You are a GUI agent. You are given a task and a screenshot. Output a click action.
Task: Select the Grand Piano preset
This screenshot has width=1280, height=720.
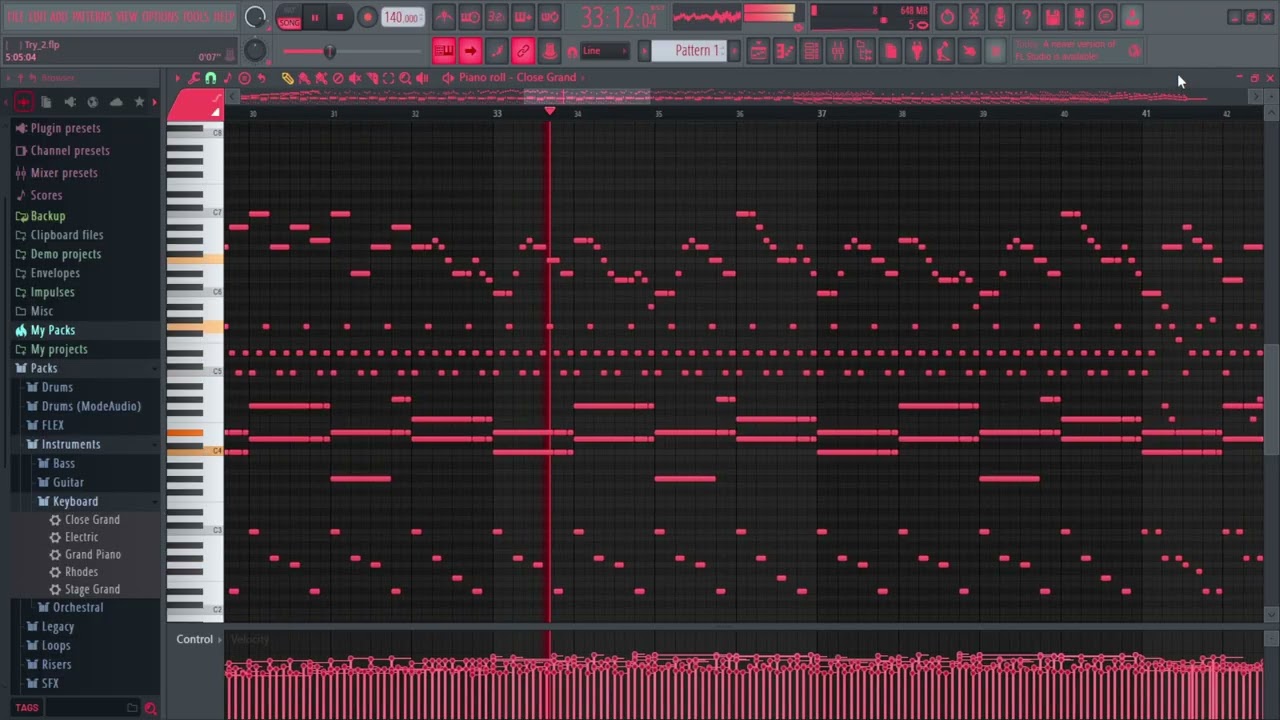pos(92,554)
